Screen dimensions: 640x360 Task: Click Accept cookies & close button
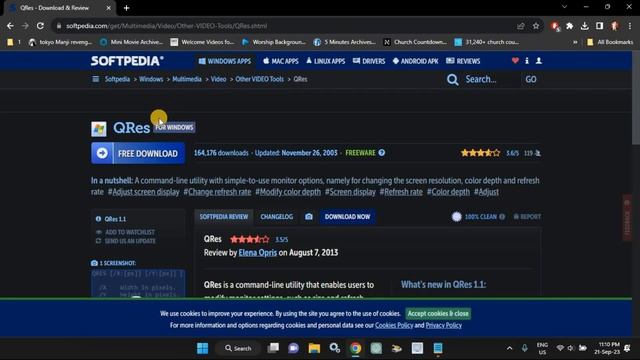(438, 313)
